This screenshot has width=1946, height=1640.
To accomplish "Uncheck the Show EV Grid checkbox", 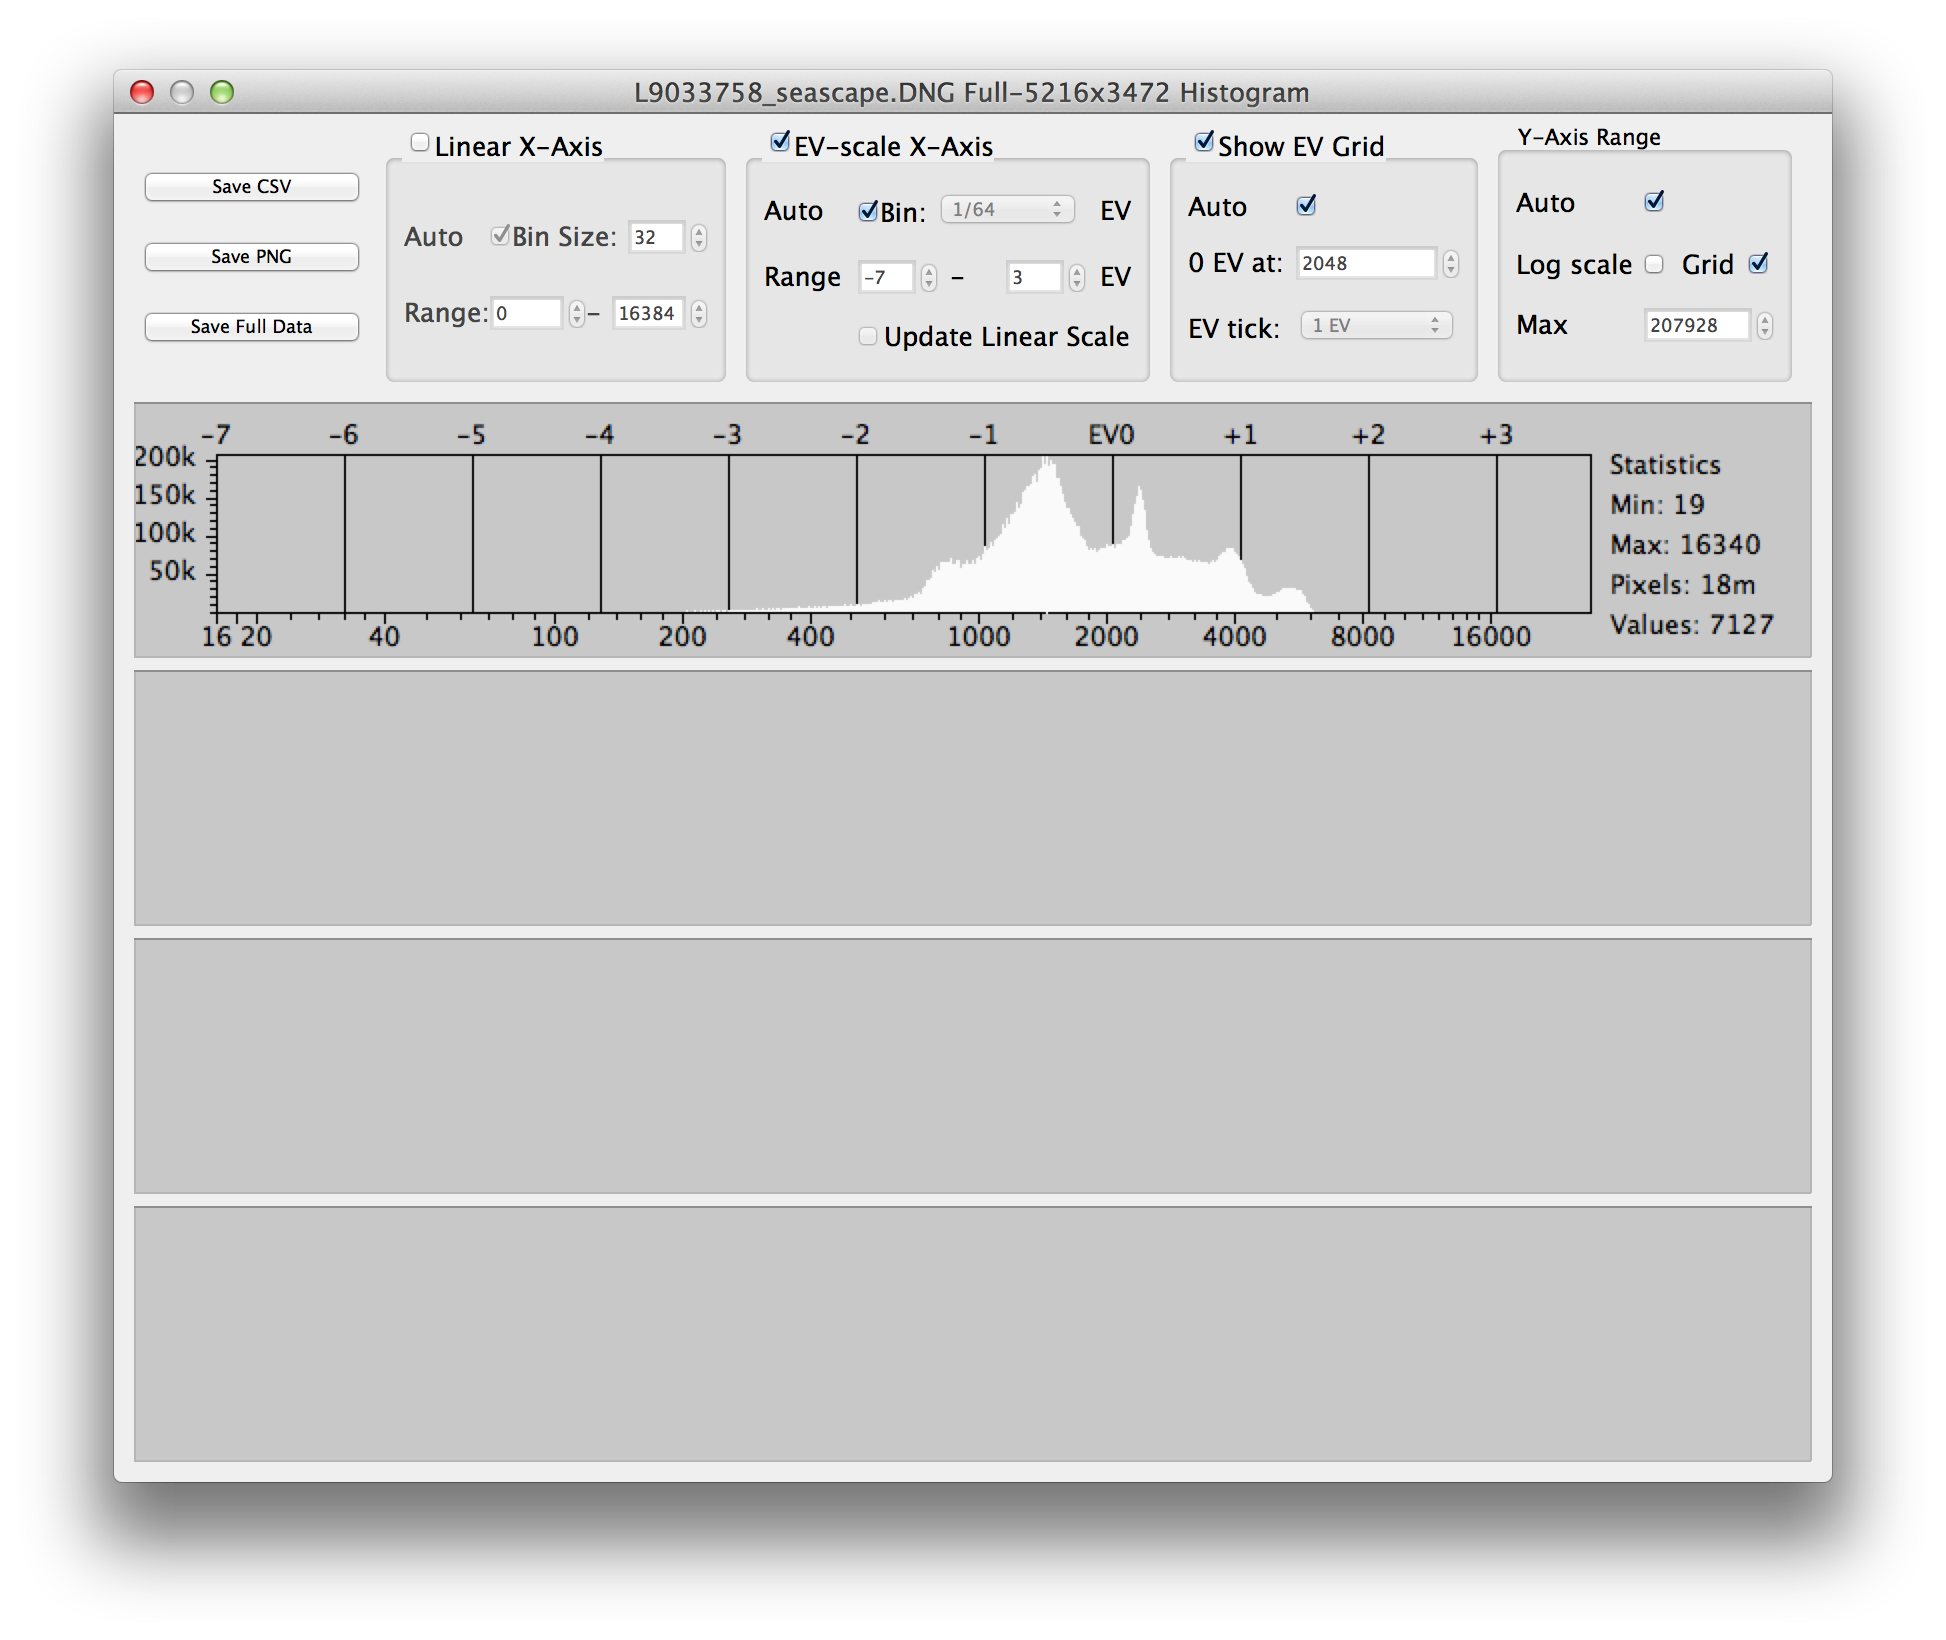I will click(1204, 142).
